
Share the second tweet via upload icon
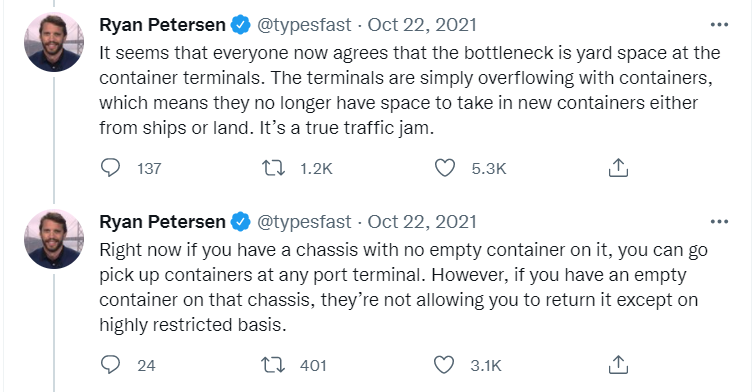[618, 365]
